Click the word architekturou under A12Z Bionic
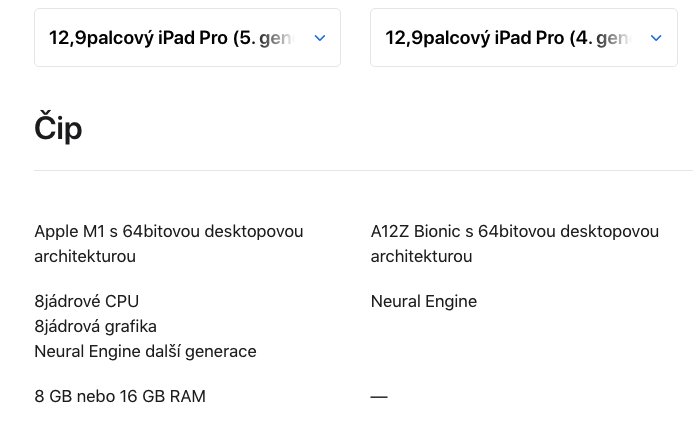 point(421,256)
